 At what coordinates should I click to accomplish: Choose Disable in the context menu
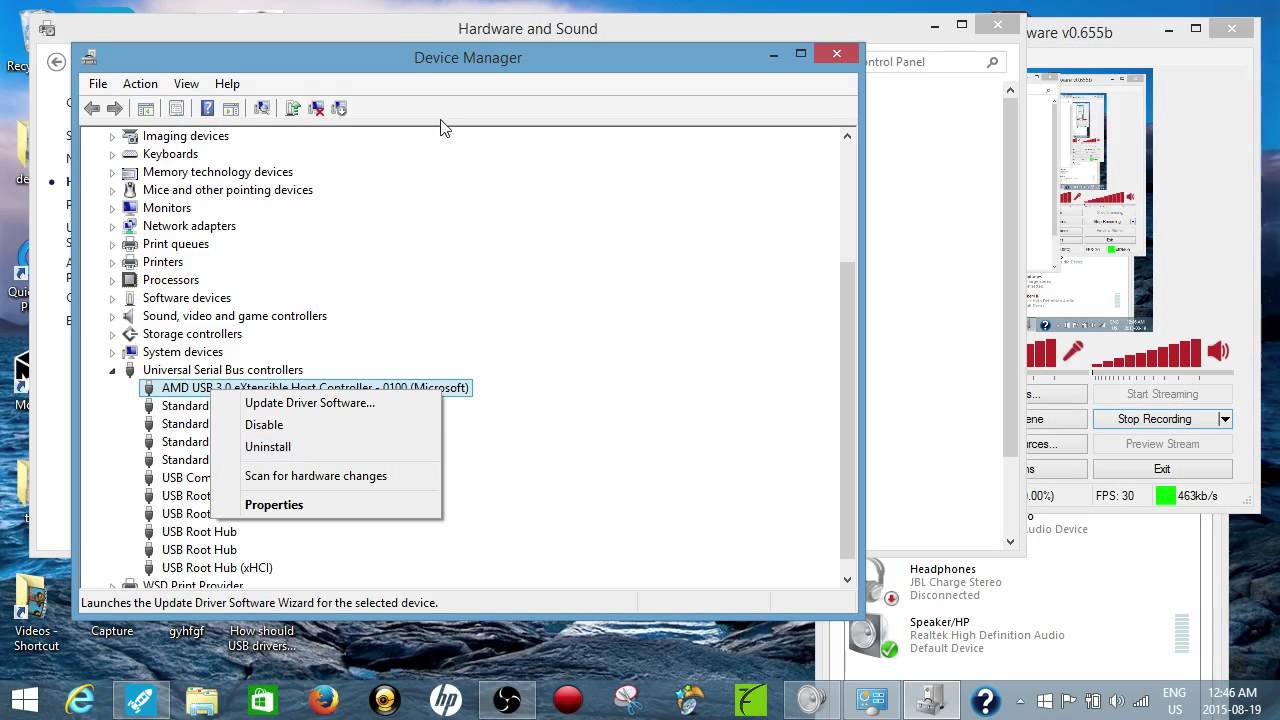click(x=326, y=425)
